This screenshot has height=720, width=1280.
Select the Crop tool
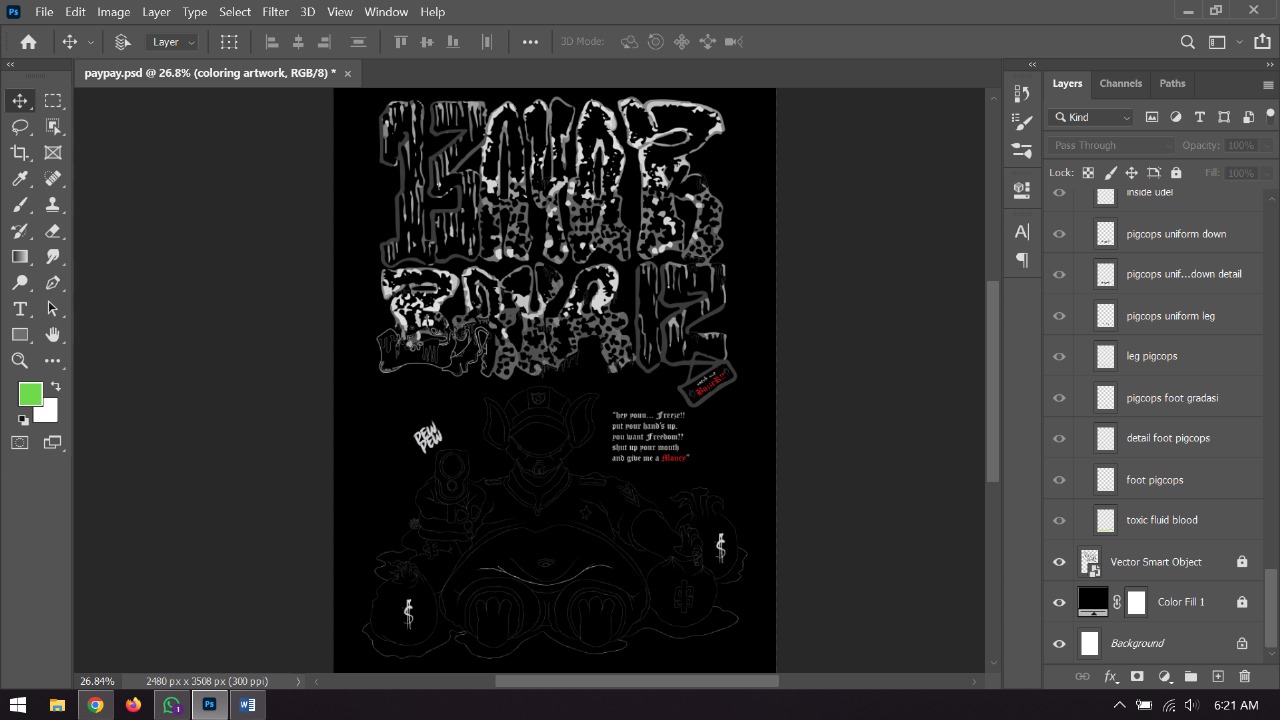point(20,153)
